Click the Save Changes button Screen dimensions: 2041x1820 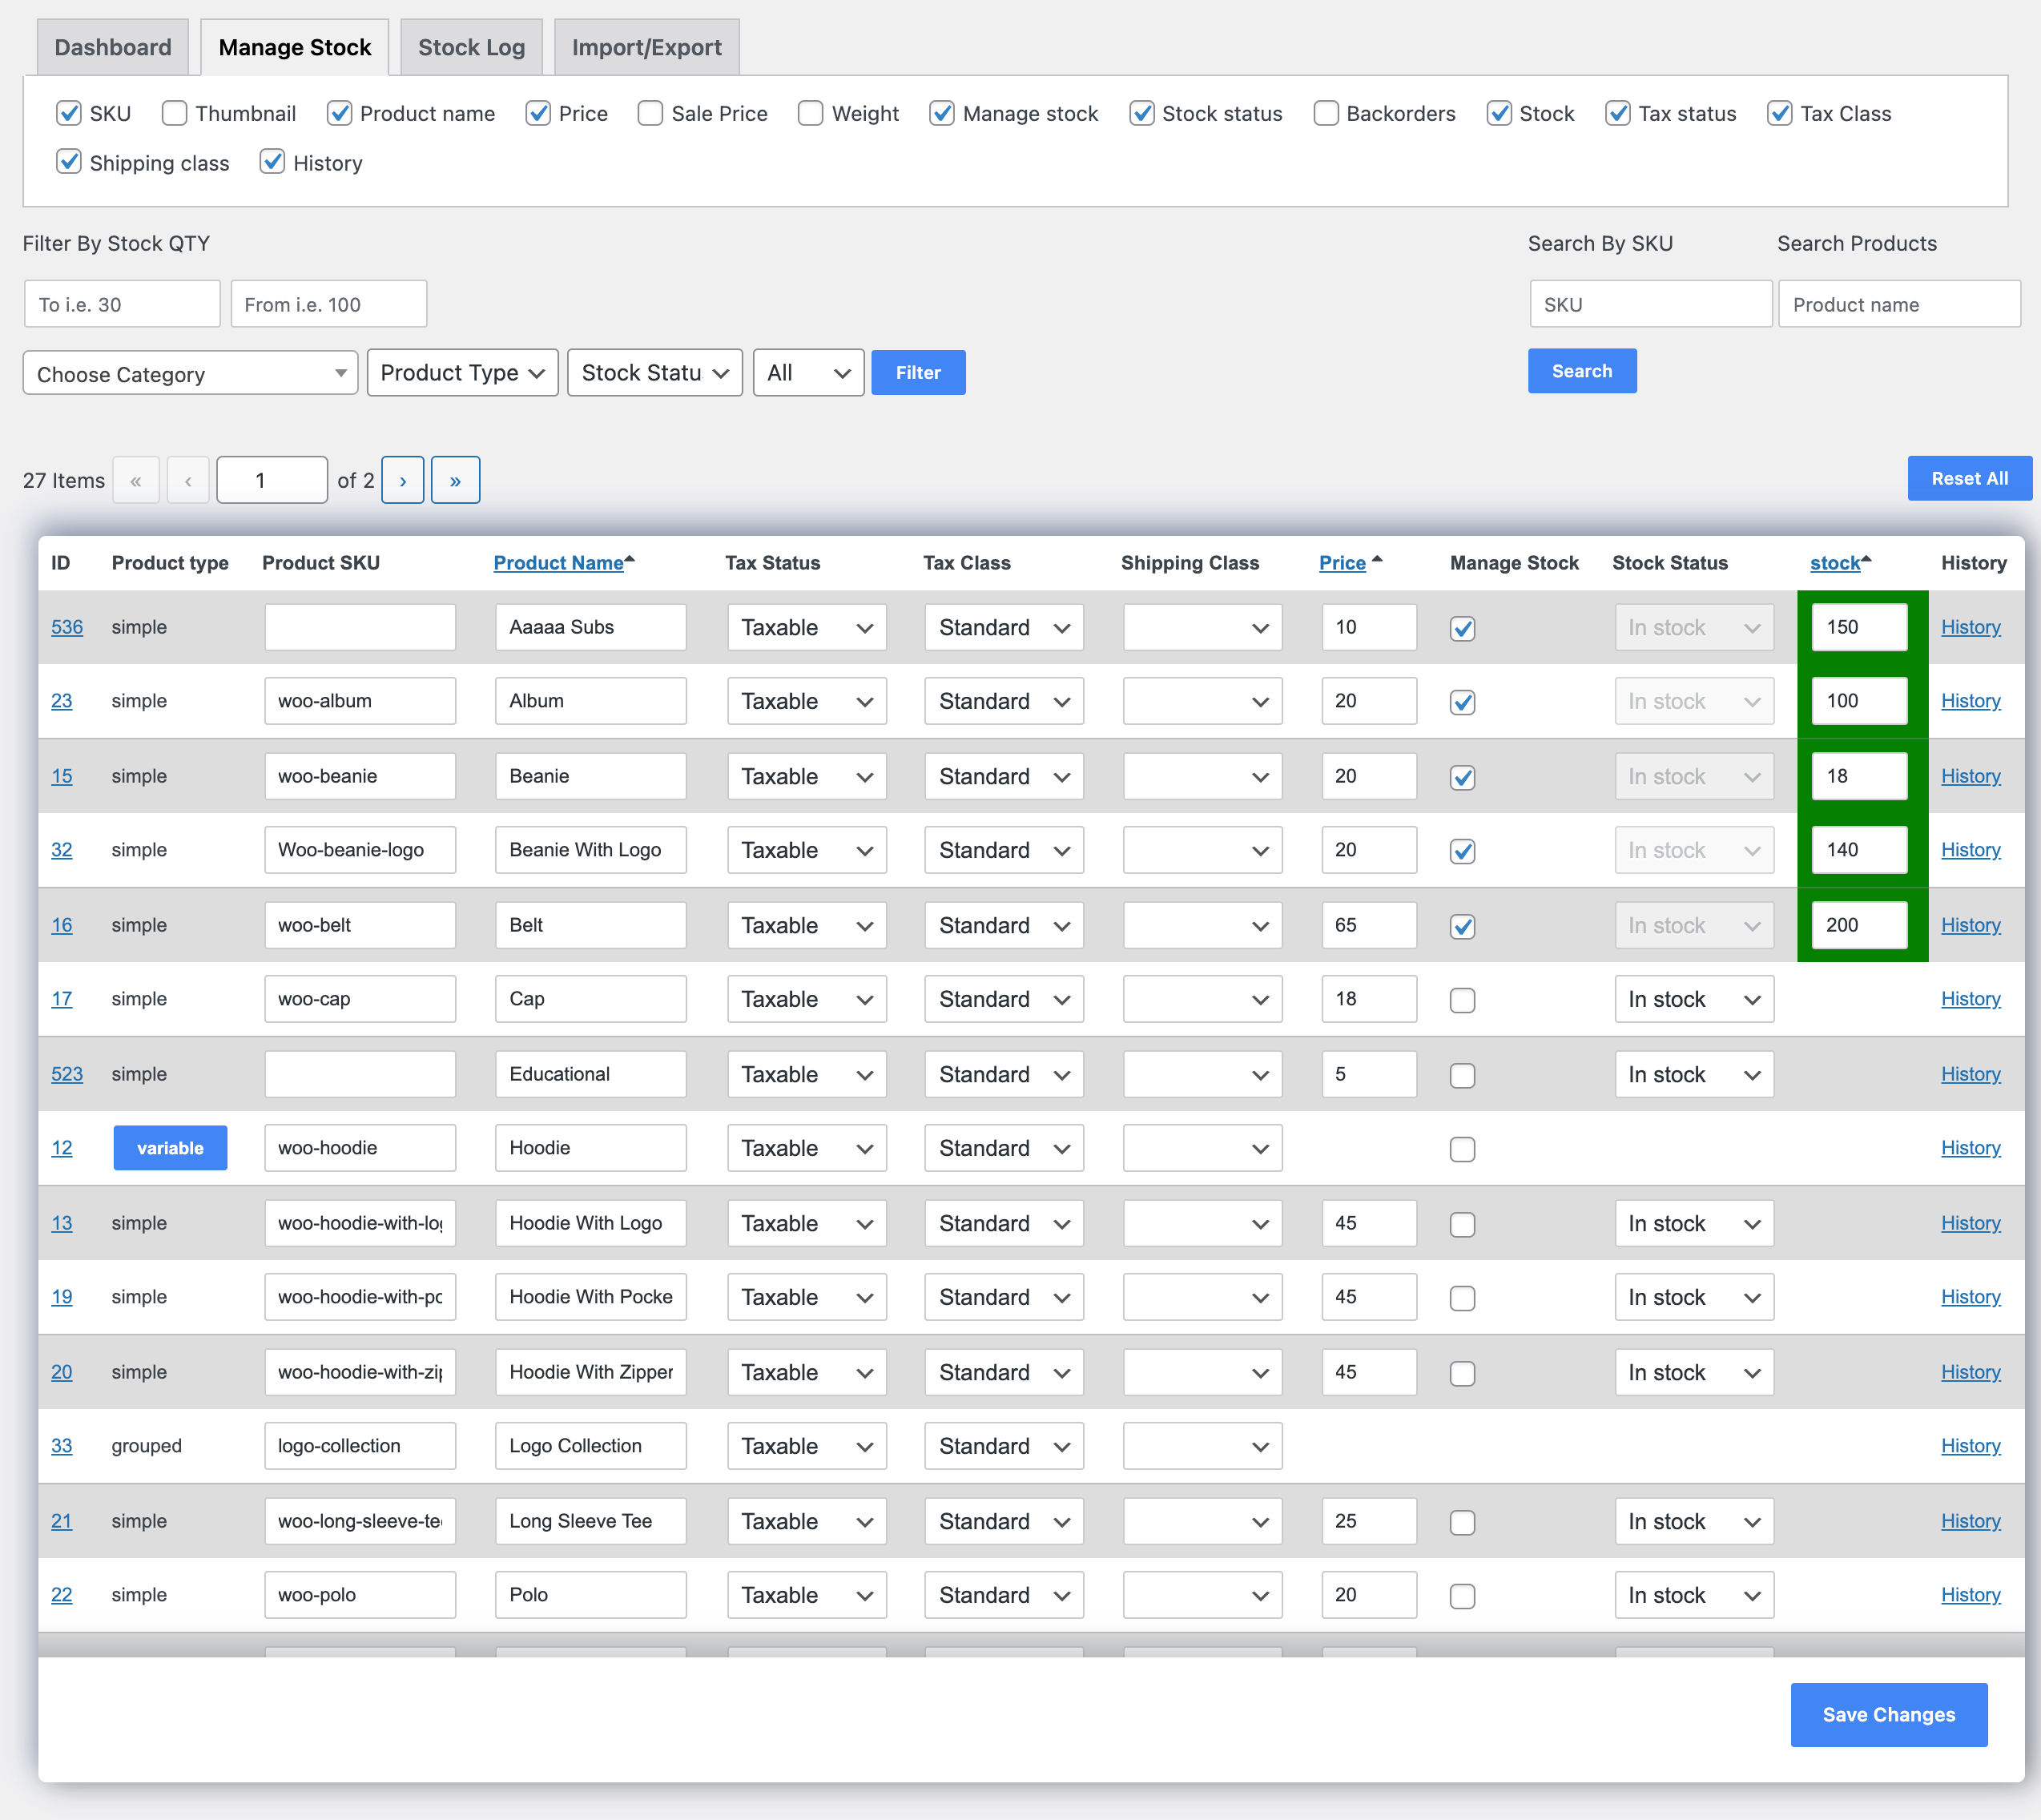tap(1888, 1714)
